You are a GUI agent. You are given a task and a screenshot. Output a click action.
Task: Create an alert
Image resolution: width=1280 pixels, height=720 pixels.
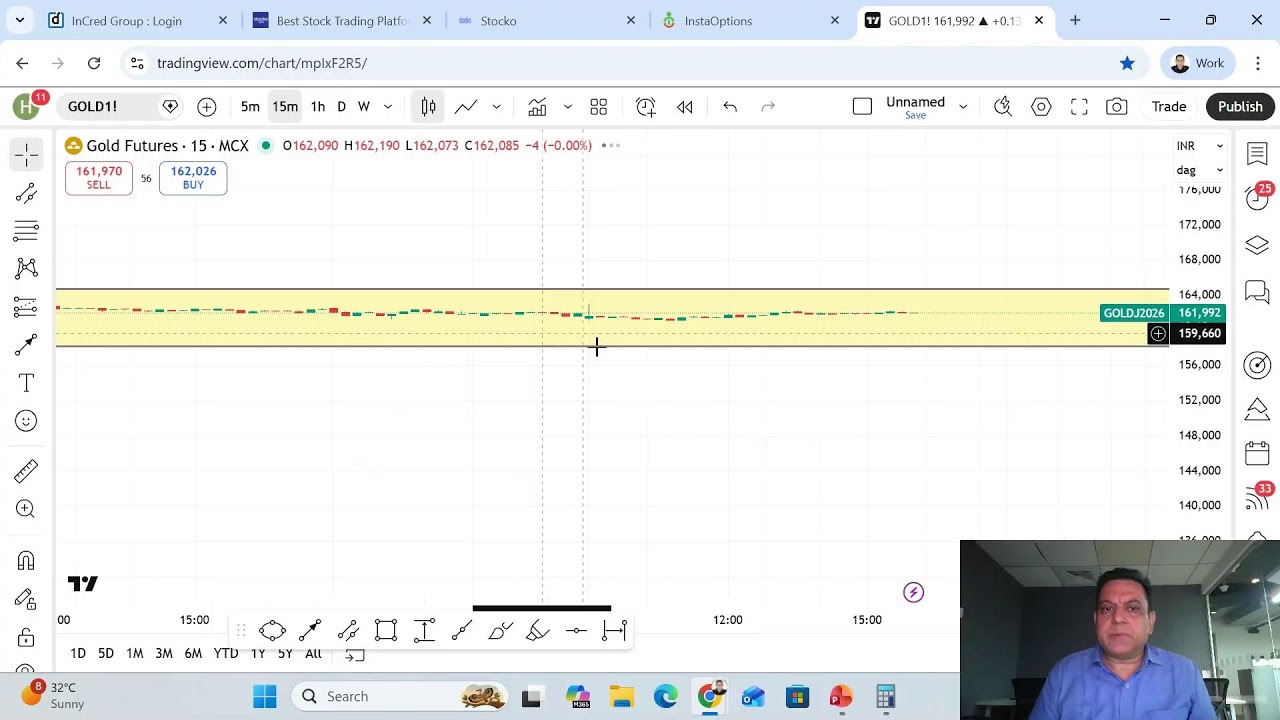pyautogui.click(x=646, y=107)
